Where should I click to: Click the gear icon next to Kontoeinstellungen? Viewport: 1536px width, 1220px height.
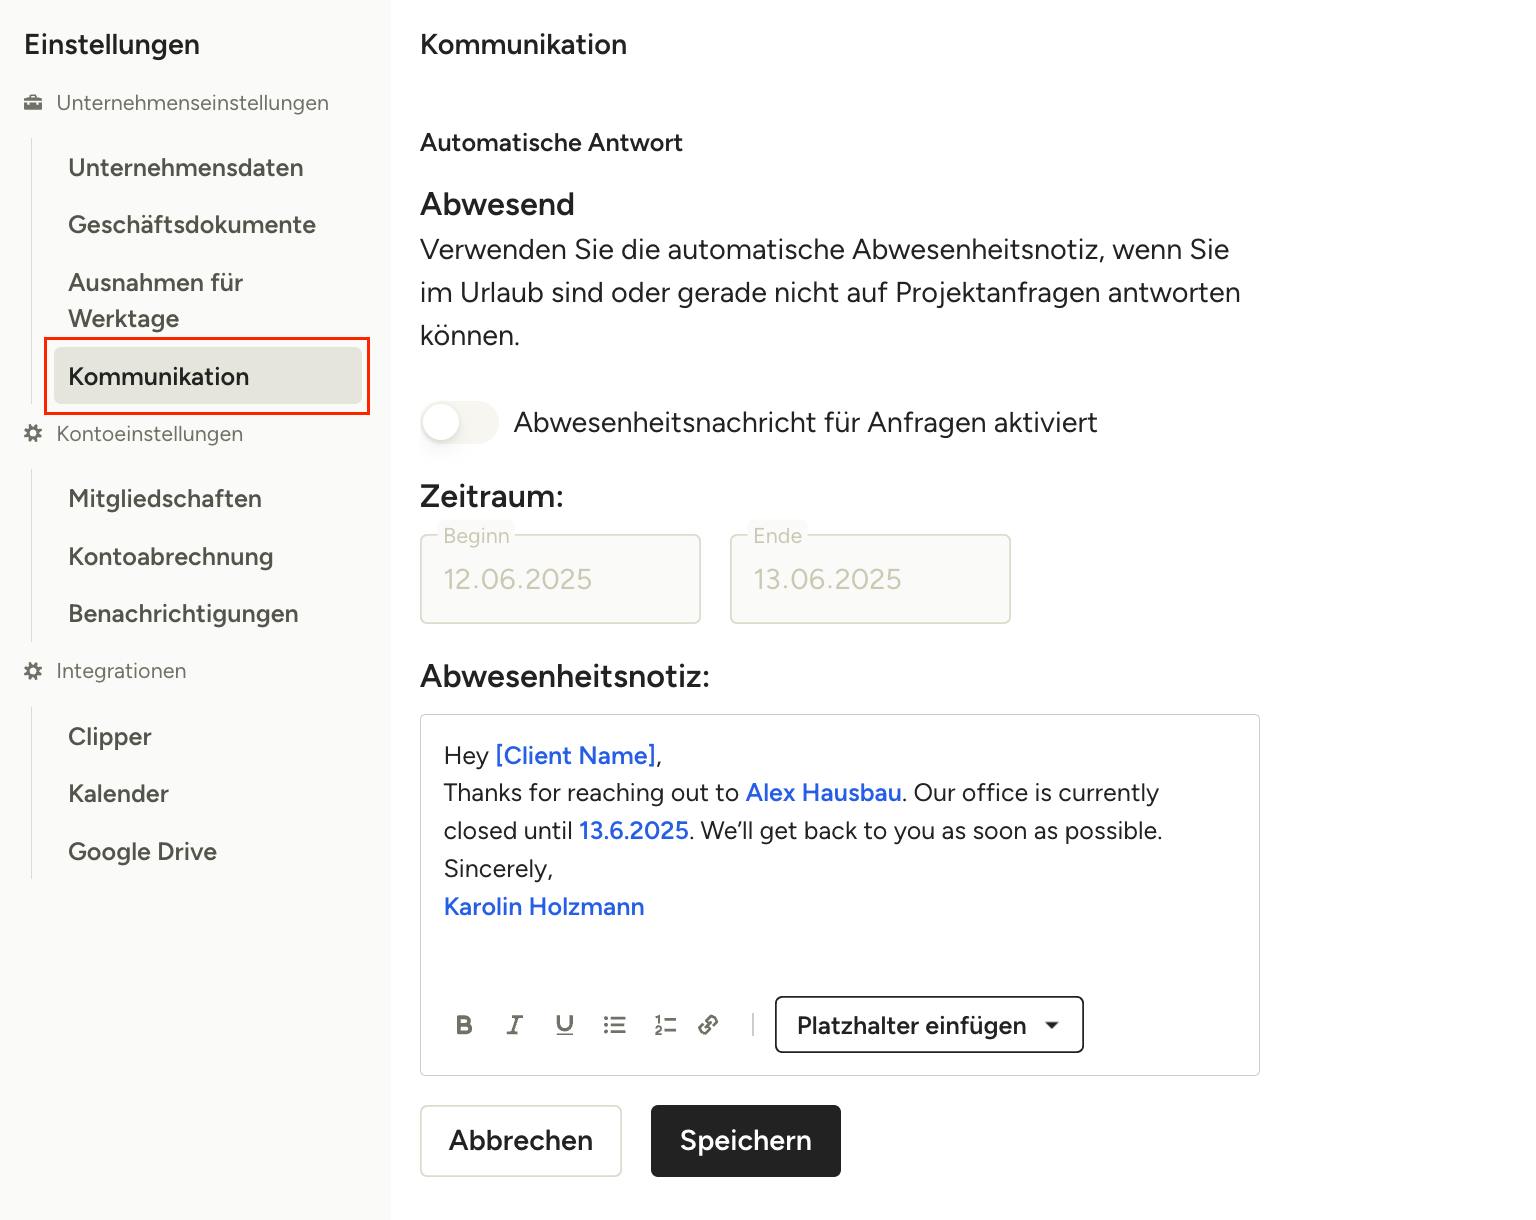pos(33,434)
